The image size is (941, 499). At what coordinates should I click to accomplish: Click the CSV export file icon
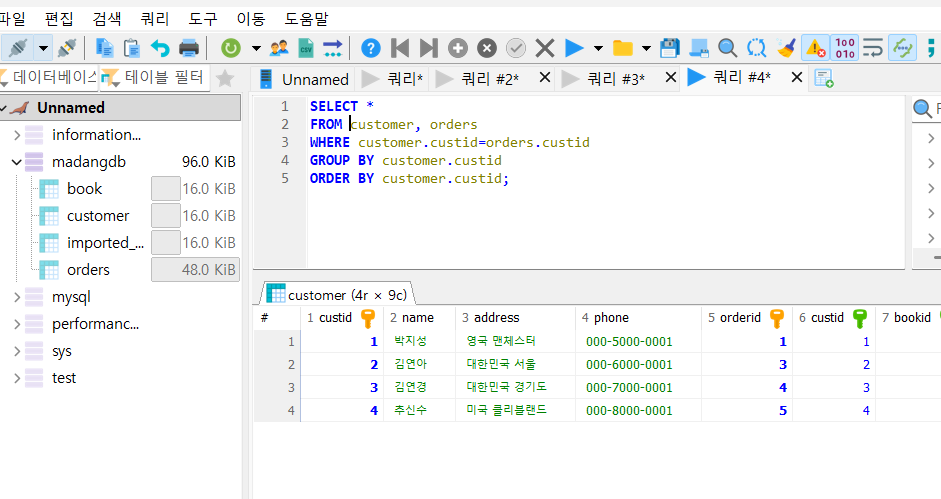(x=306, y=48)
